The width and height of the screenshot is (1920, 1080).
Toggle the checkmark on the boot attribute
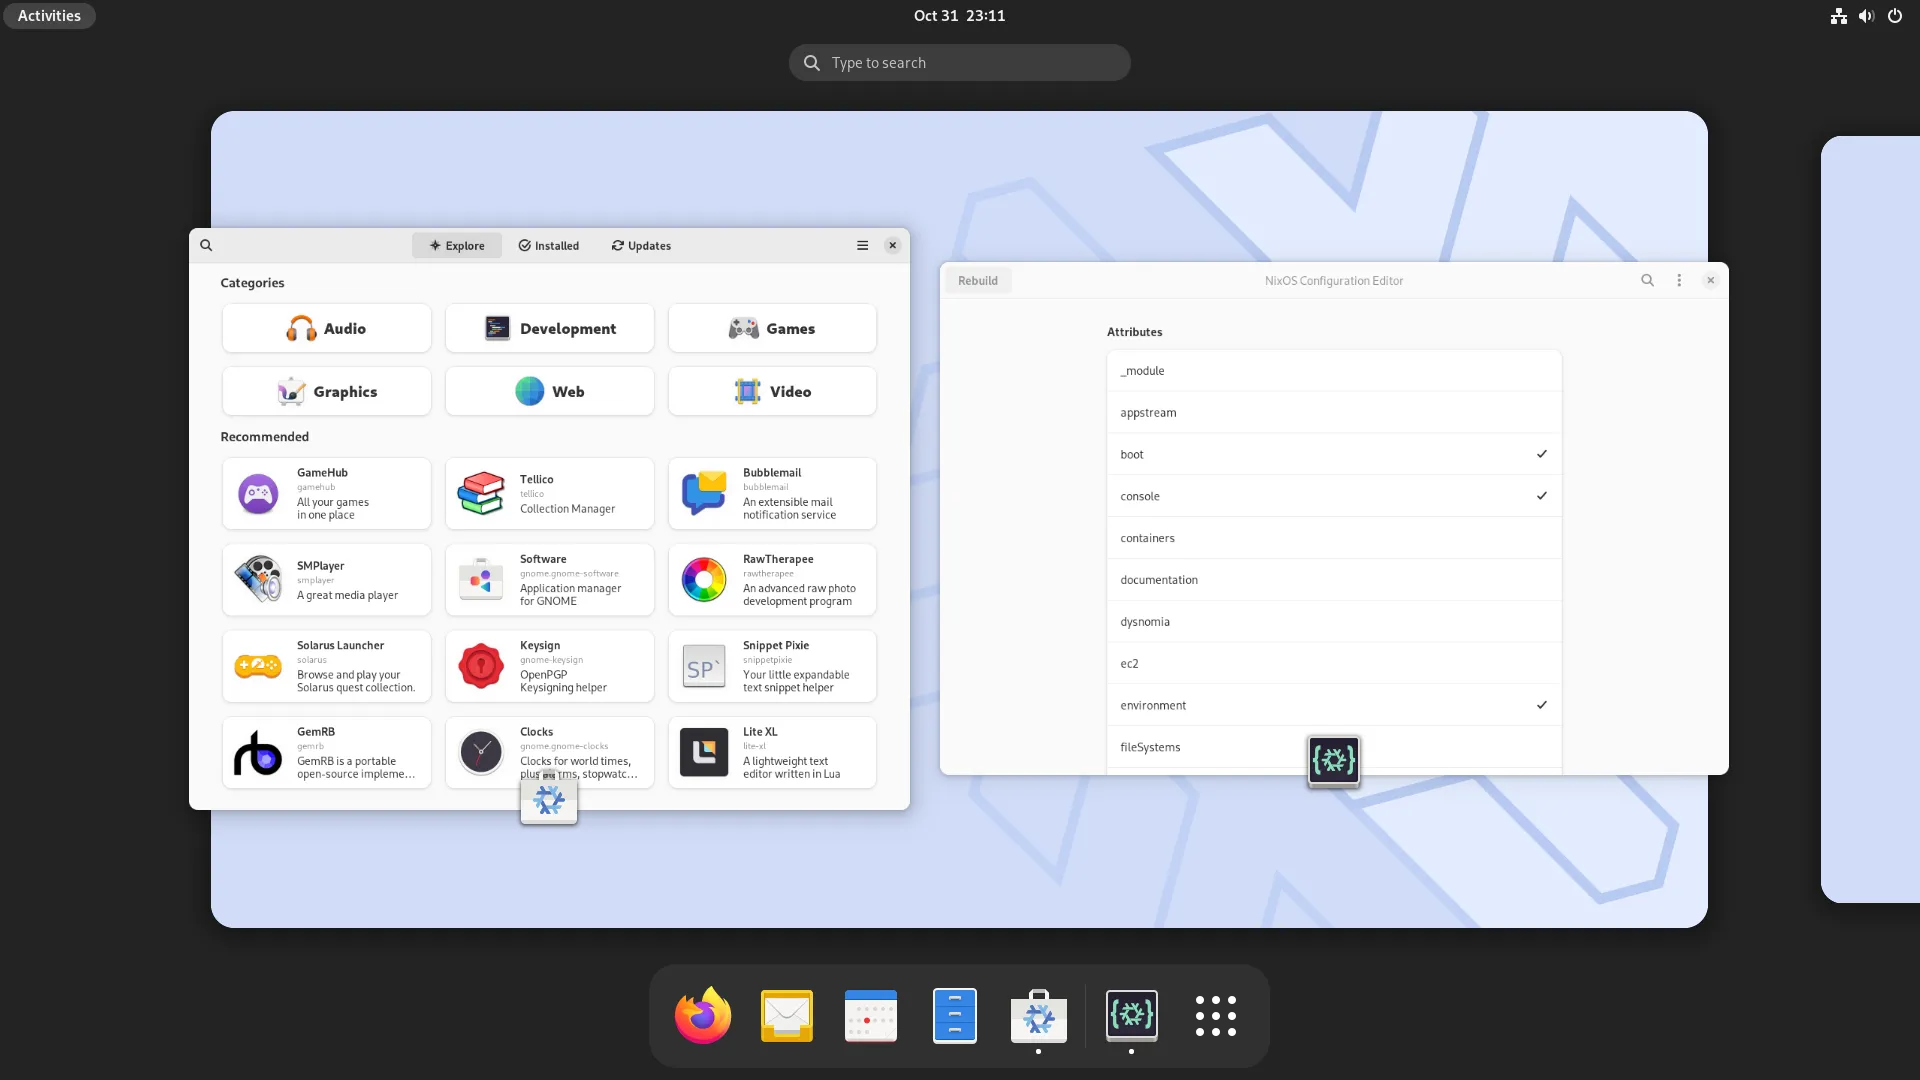tap(1542, 454)
